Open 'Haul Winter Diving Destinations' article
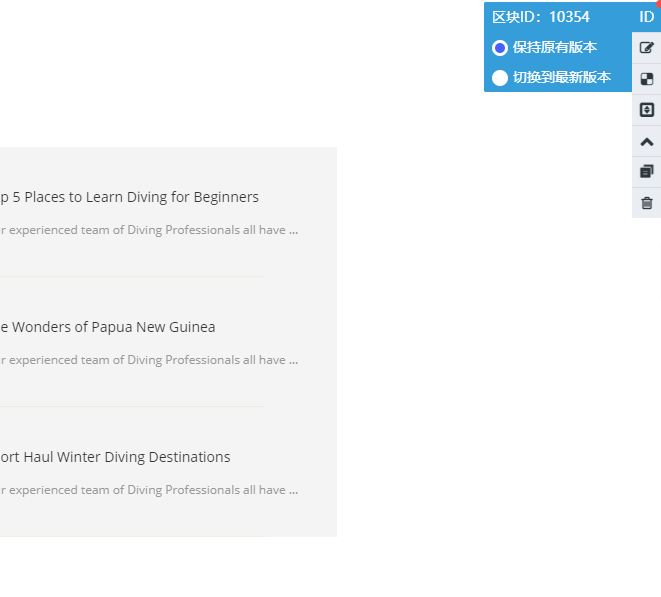The width and height of the screenshot is (661, 597). 115,457
